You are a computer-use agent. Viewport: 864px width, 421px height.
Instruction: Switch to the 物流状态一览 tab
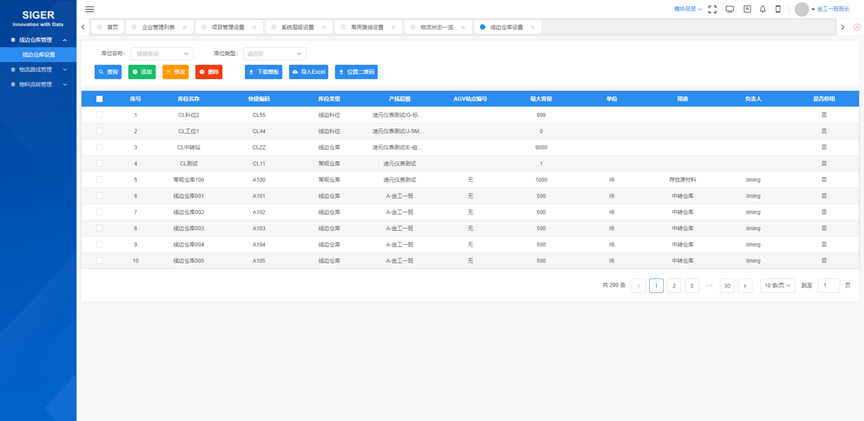[437, 27]
